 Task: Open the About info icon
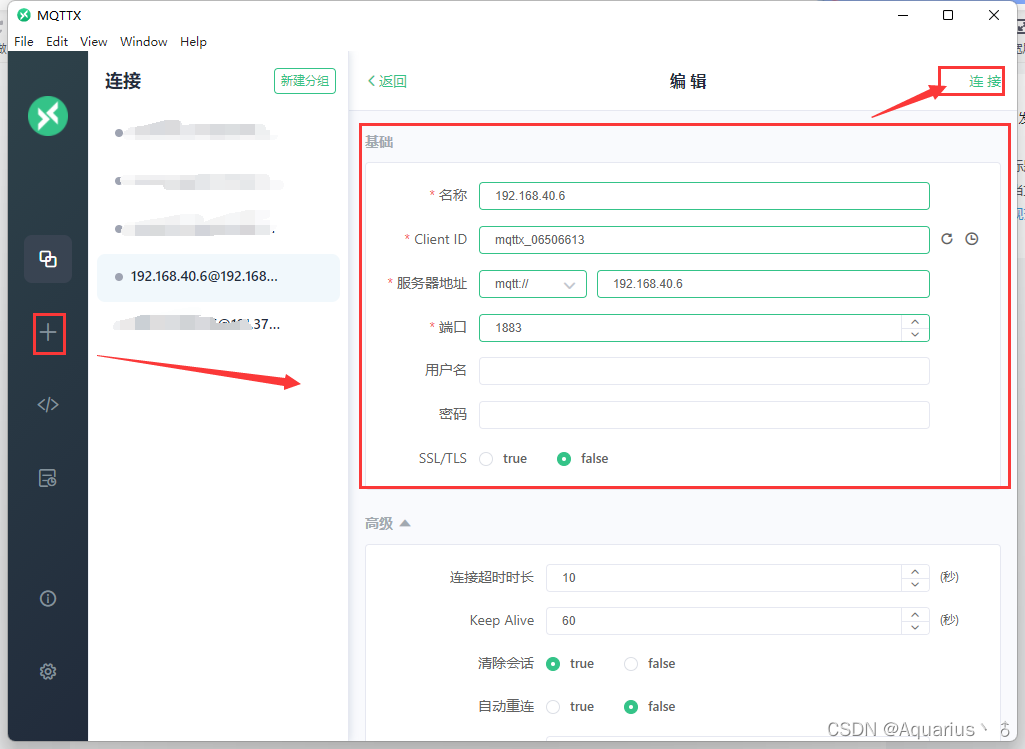coord(48,599)
